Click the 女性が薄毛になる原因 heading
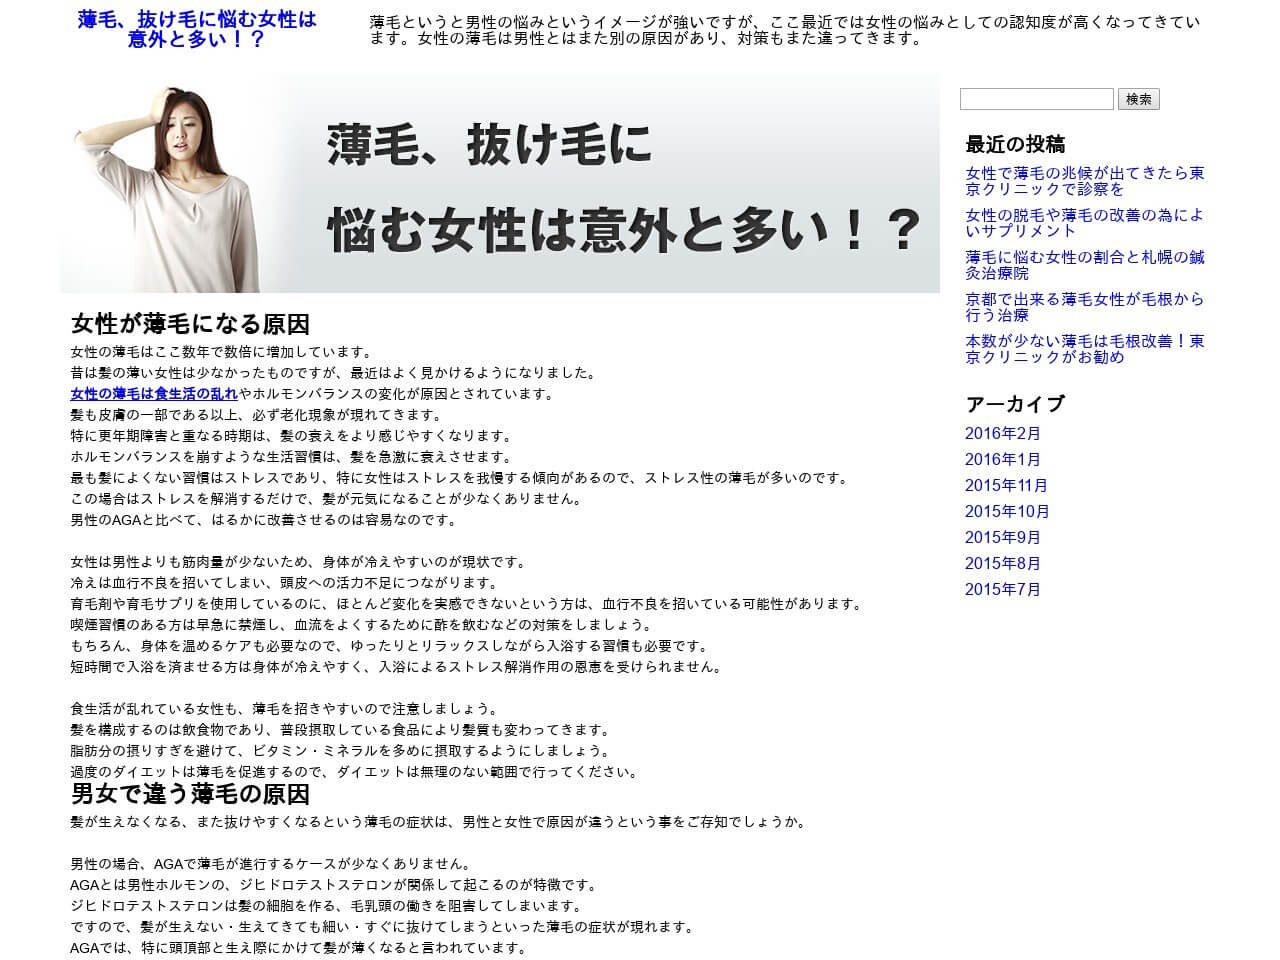This screenshot has height=960, width=1280. pyautogui.click(x=190, y=325)
